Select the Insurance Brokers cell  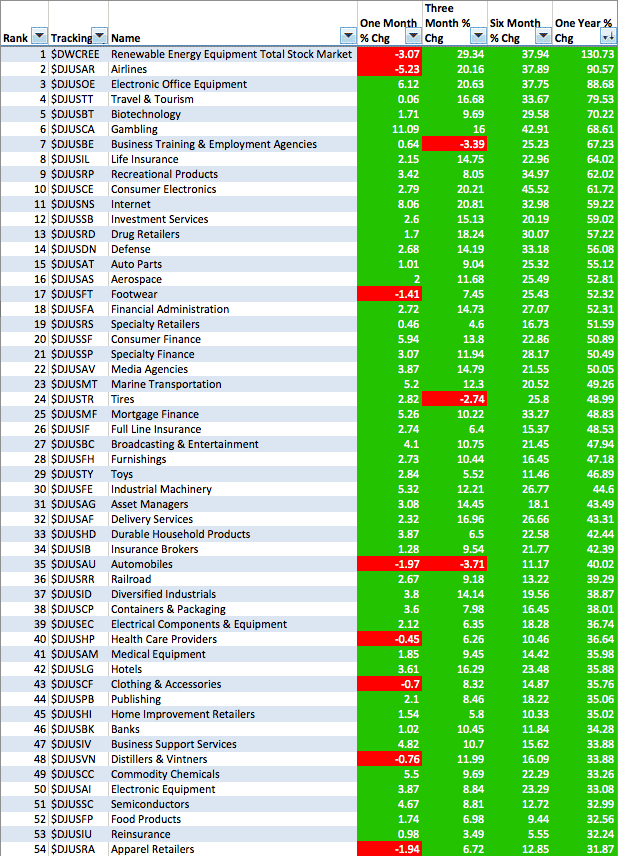tap(233, 550)
